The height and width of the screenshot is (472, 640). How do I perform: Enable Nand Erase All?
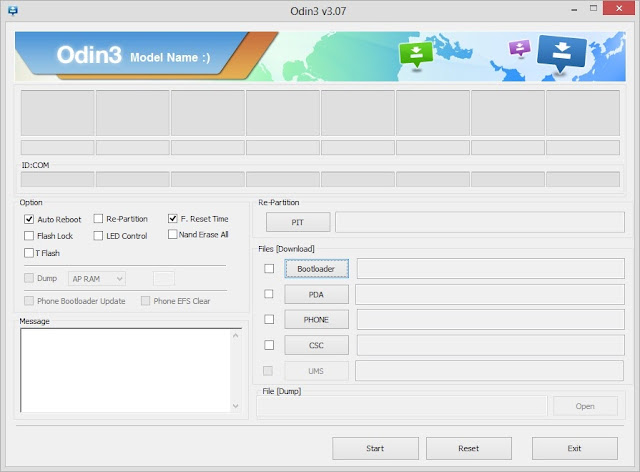(x=173, y=234)
